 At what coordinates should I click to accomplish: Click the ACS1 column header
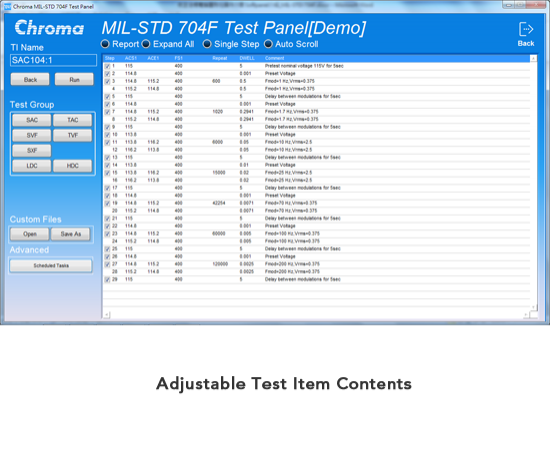click(130, 58)
